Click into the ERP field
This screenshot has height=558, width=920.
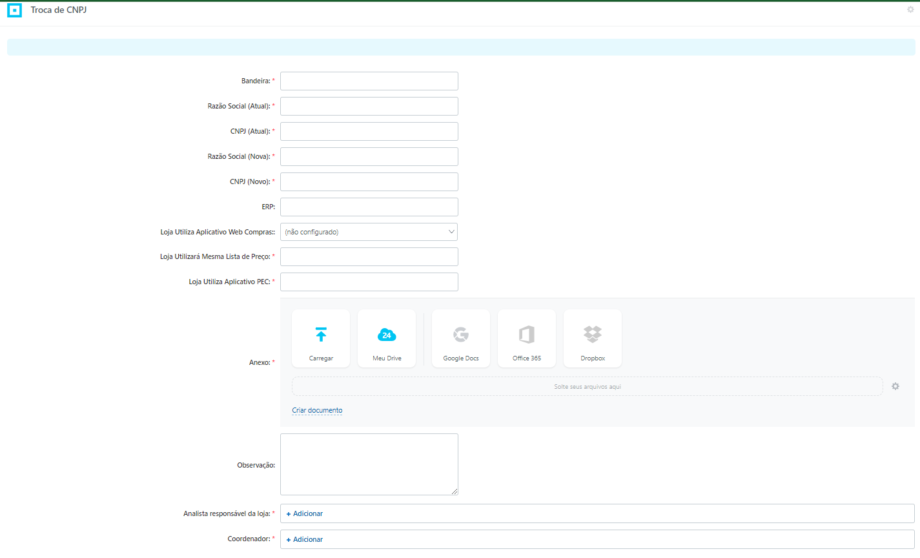coord(369,207)
